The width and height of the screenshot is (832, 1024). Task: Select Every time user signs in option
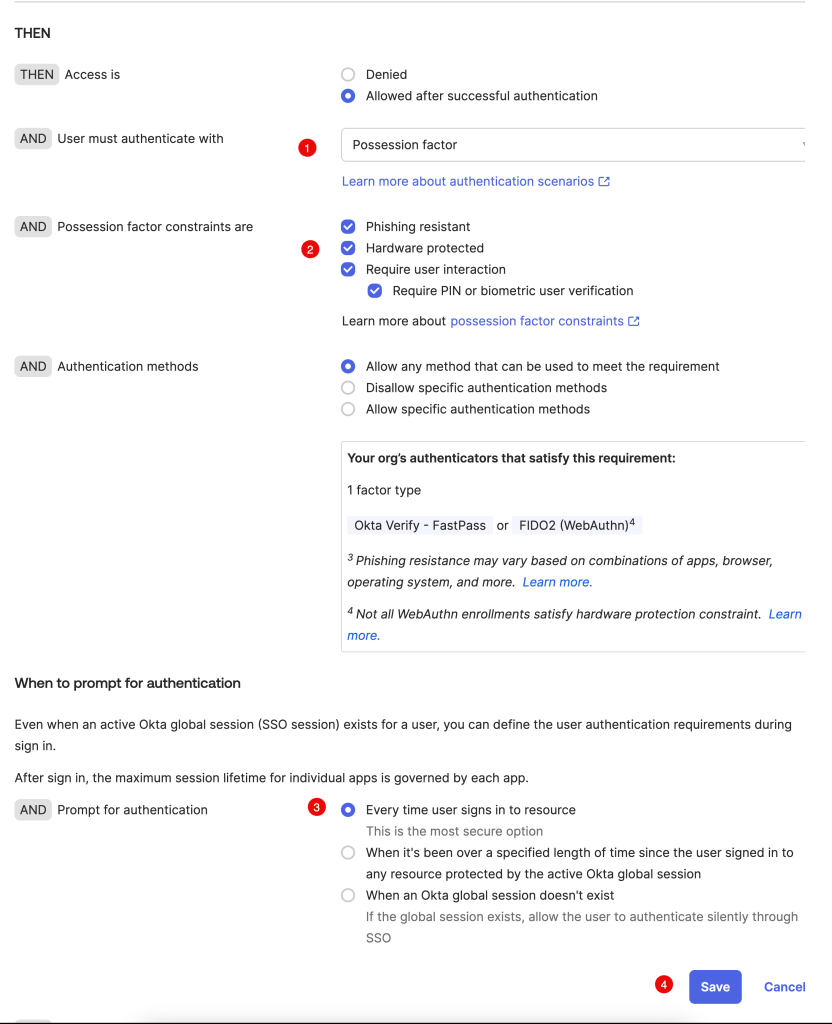coord(348,810)
